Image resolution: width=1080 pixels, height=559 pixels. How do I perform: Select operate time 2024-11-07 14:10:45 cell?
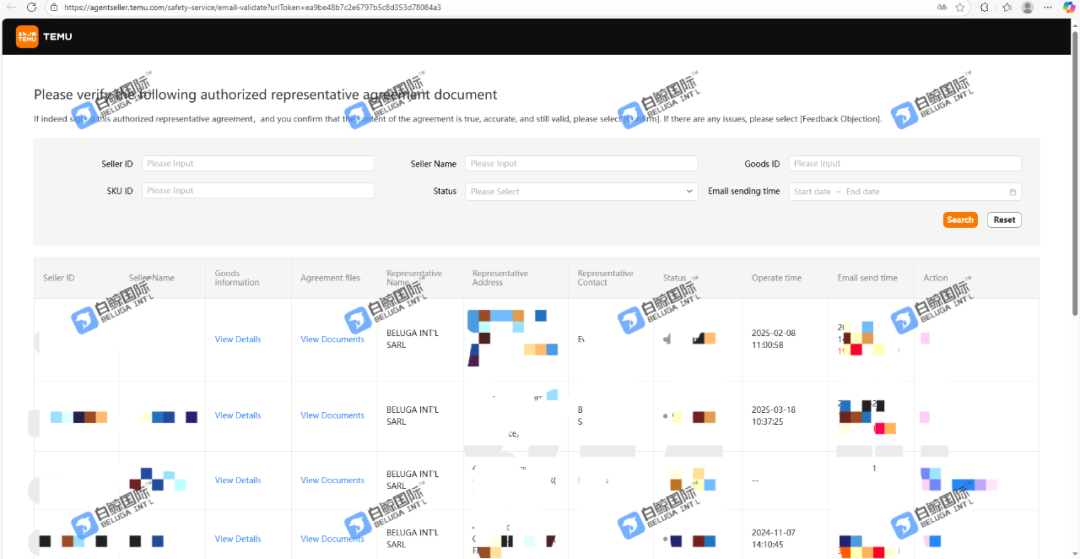(x=773, y=538)
